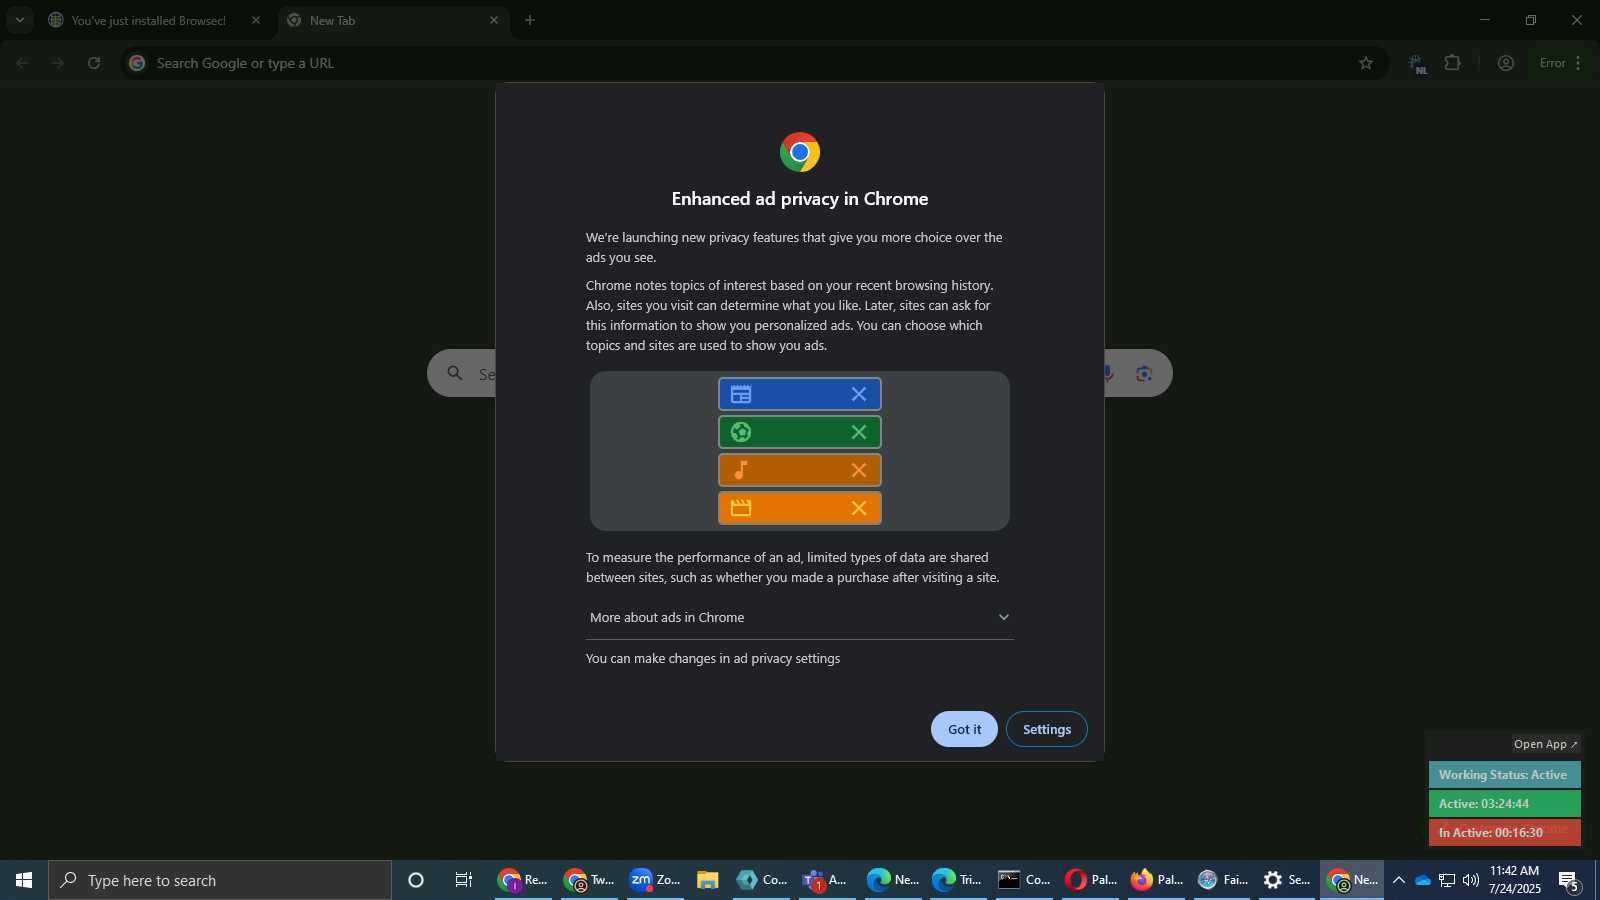This screenshot has width=1600, height=900.
Task: Bookmark this page with star icon
Action: coord(1366,63)
